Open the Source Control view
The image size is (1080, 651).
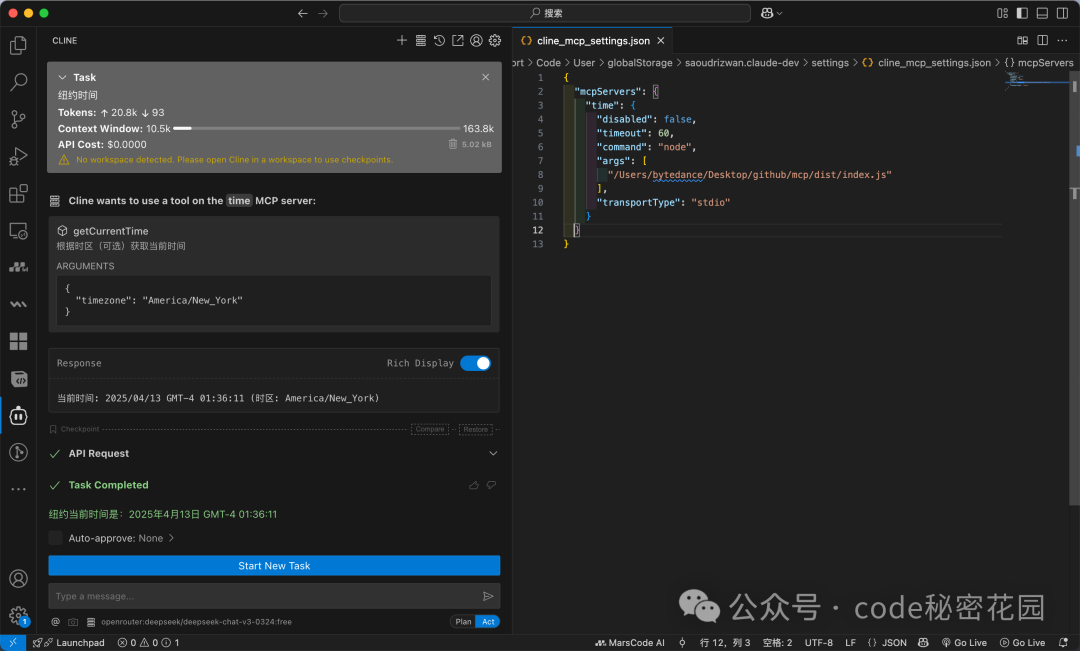pos(18,119)
